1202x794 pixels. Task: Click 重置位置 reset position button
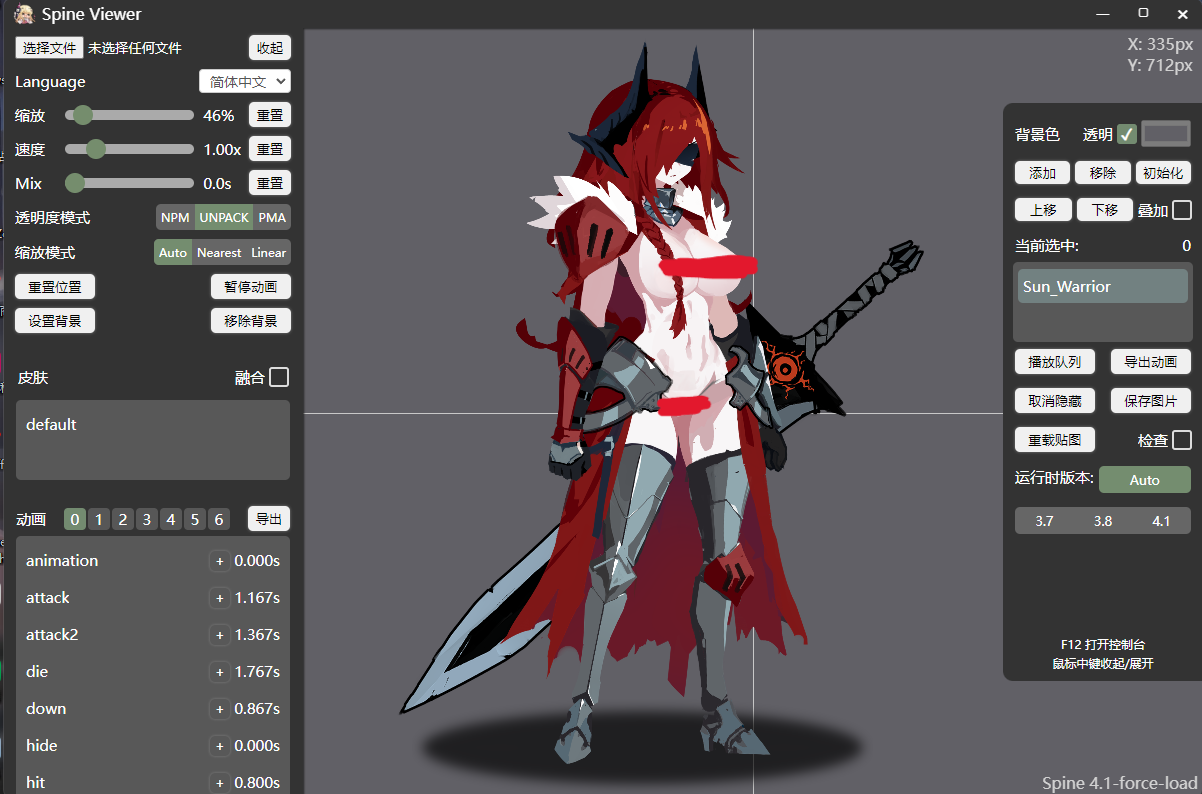coord(55,287)
